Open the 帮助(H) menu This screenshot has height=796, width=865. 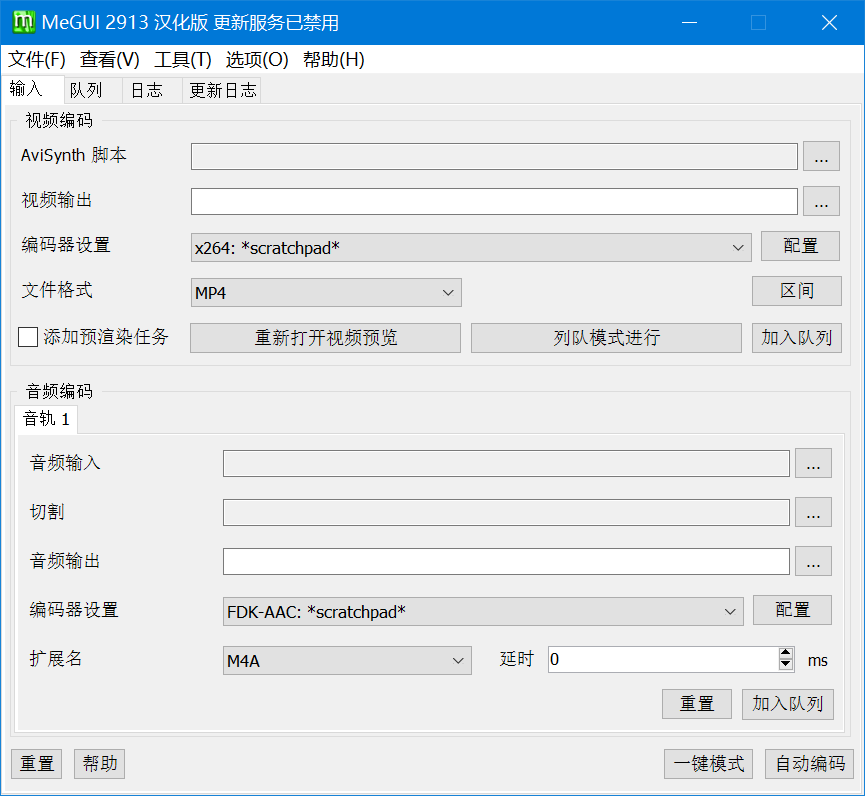click(333, 60)
